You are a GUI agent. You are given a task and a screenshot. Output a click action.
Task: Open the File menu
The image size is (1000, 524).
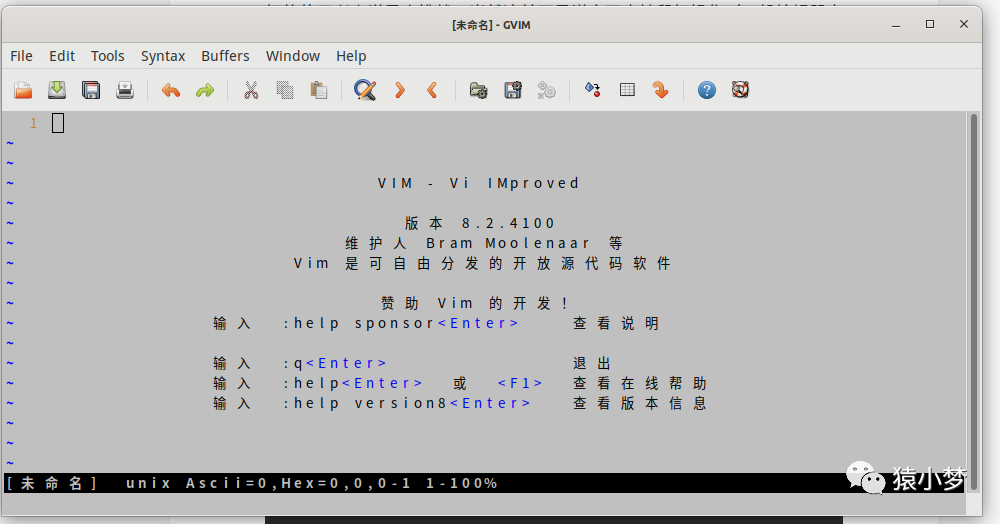pyautogui.click(x=21, y=56)
